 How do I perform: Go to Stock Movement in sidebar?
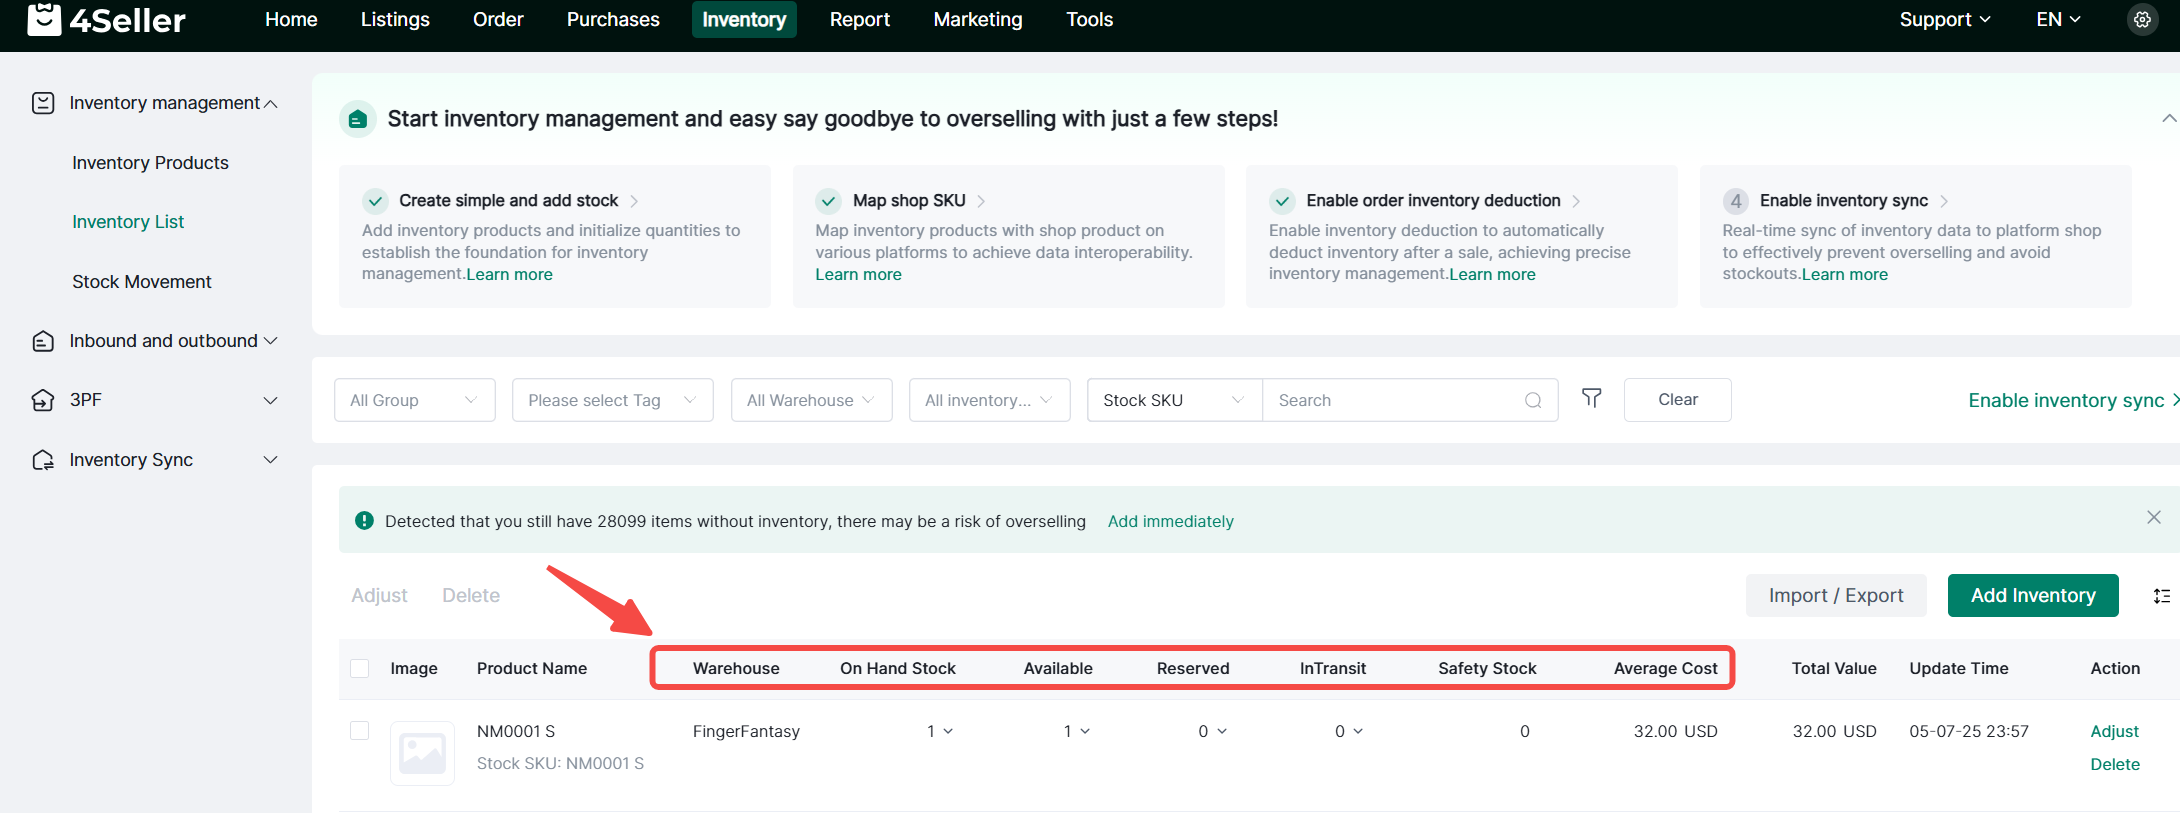click(x=142, y=282)
